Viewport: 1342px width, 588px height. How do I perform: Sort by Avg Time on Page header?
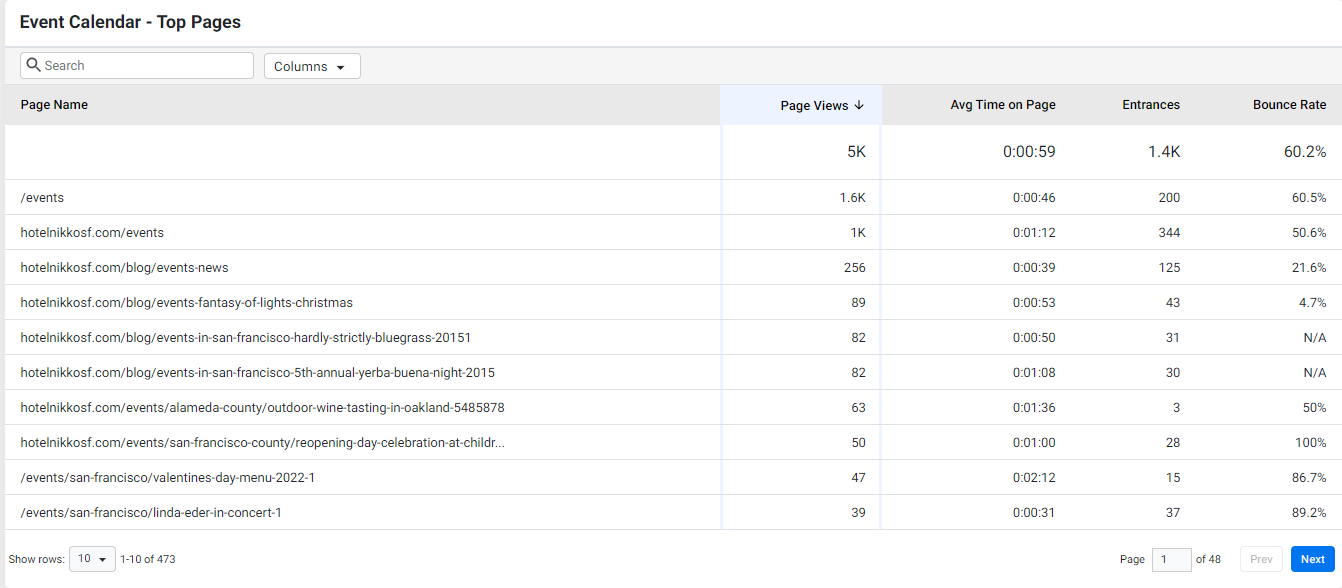pos(1003,104)
